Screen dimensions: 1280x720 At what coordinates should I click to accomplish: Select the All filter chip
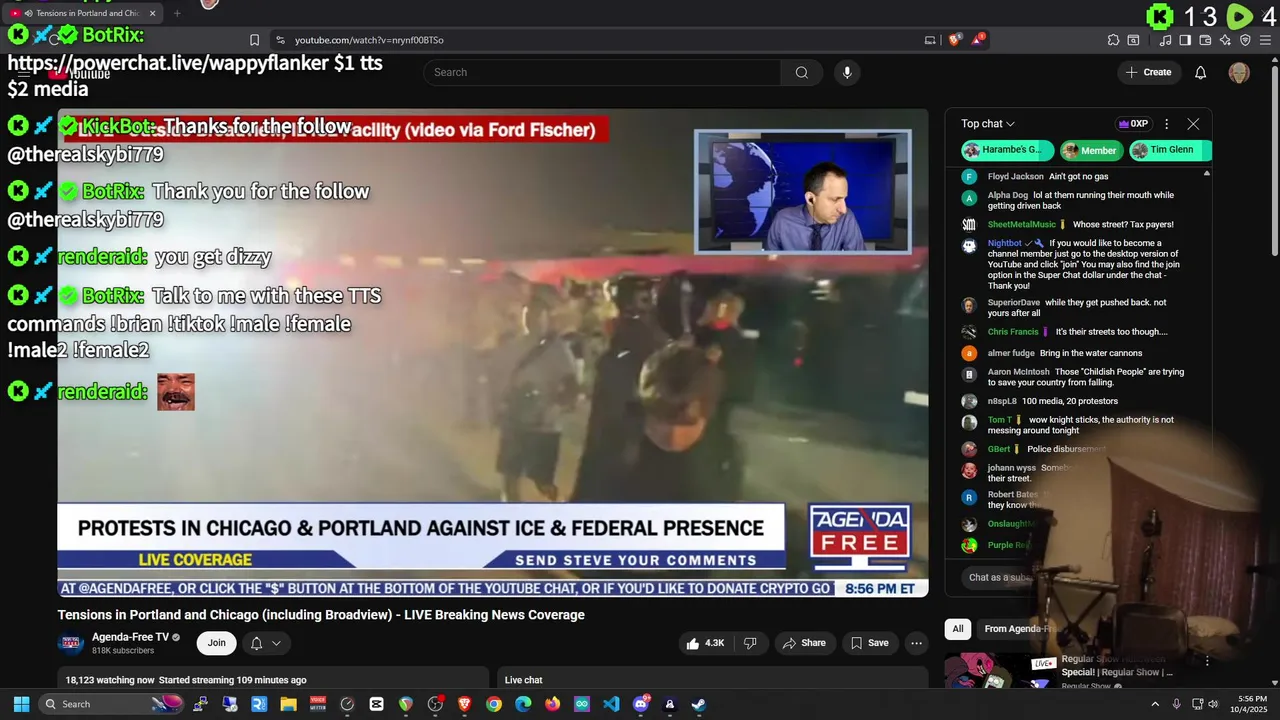958,629
